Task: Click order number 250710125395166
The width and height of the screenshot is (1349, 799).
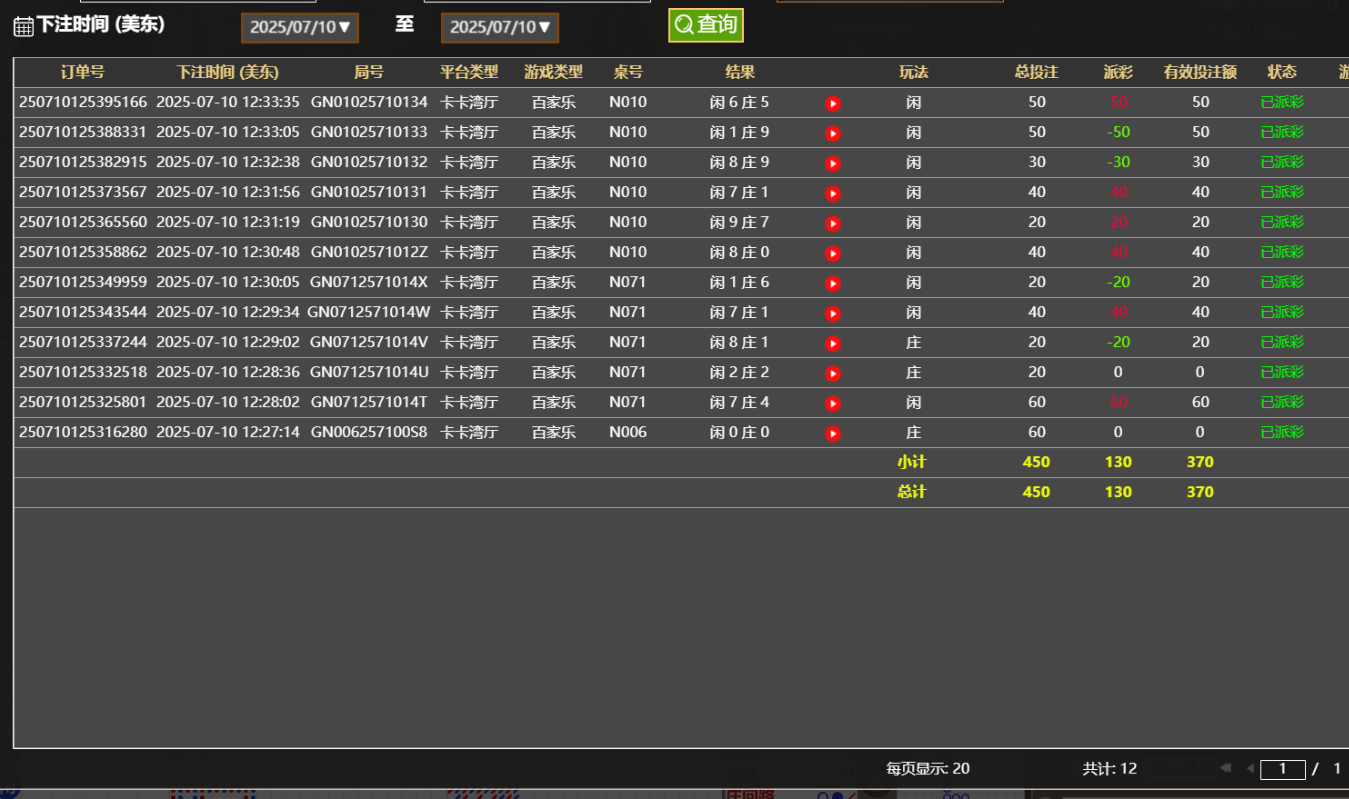Action: tap(83, 102)
